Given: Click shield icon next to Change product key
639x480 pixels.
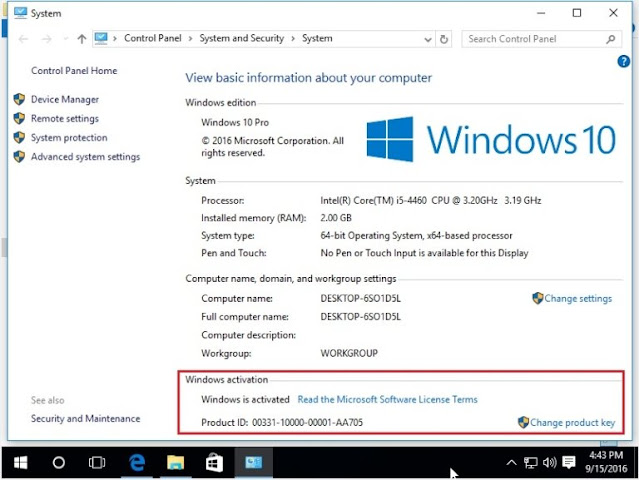Looking at the screenshot, I should [x=523, y=422].
